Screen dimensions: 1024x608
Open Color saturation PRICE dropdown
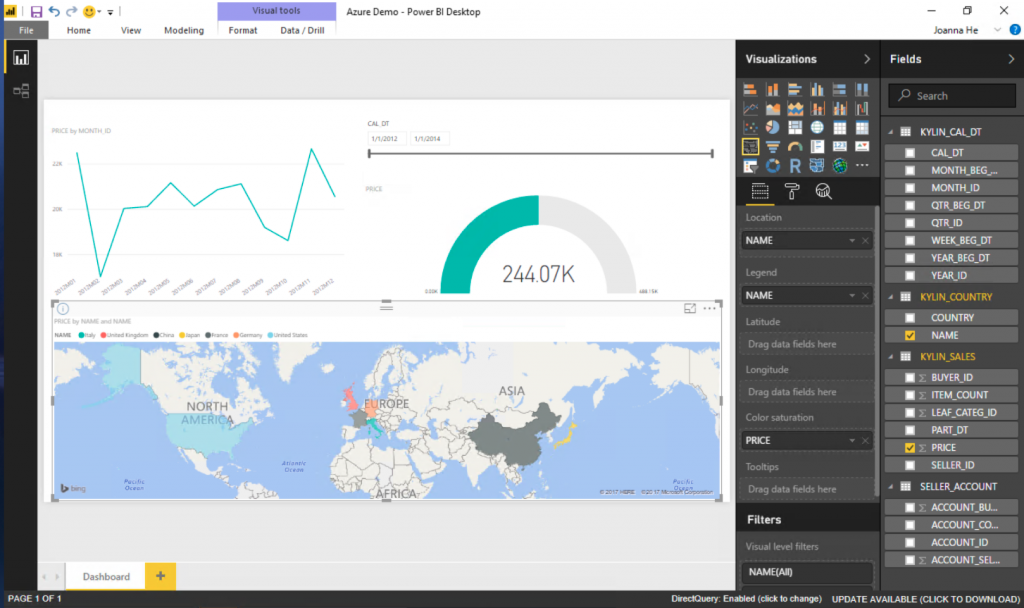pyautogui.click(x=852, y=441)
